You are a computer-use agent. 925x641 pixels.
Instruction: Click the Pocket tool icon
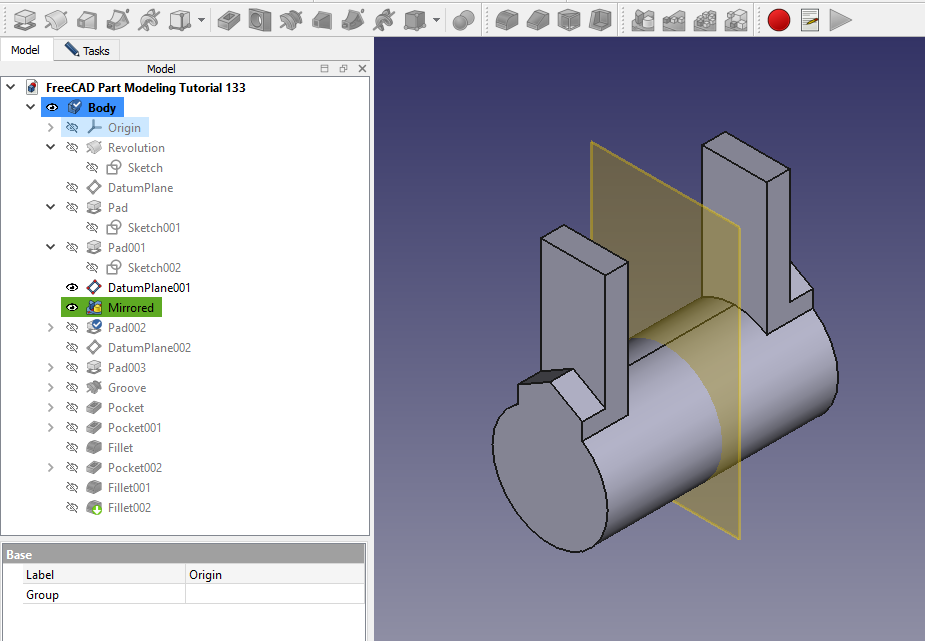click(x=229, y=19)
